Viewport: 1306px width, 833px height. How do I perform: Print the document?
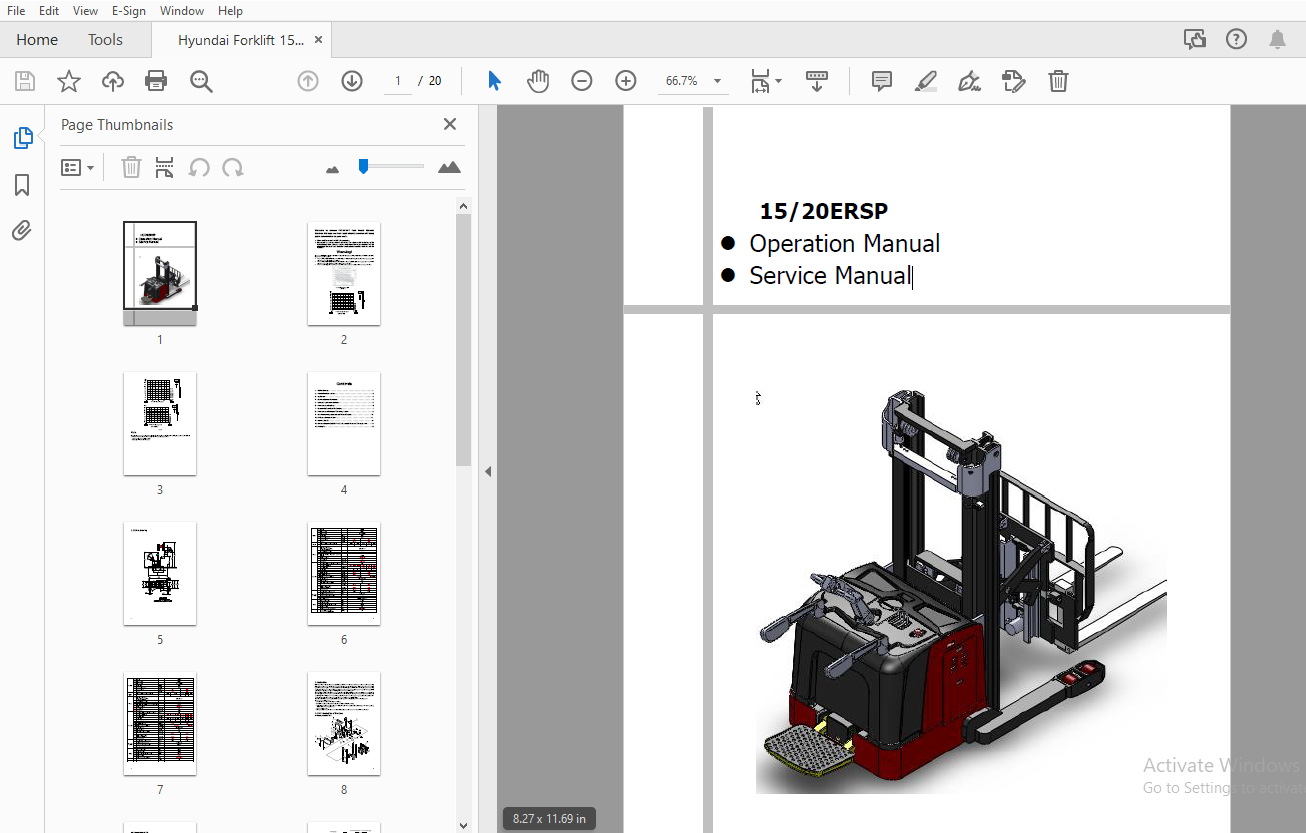156,81
